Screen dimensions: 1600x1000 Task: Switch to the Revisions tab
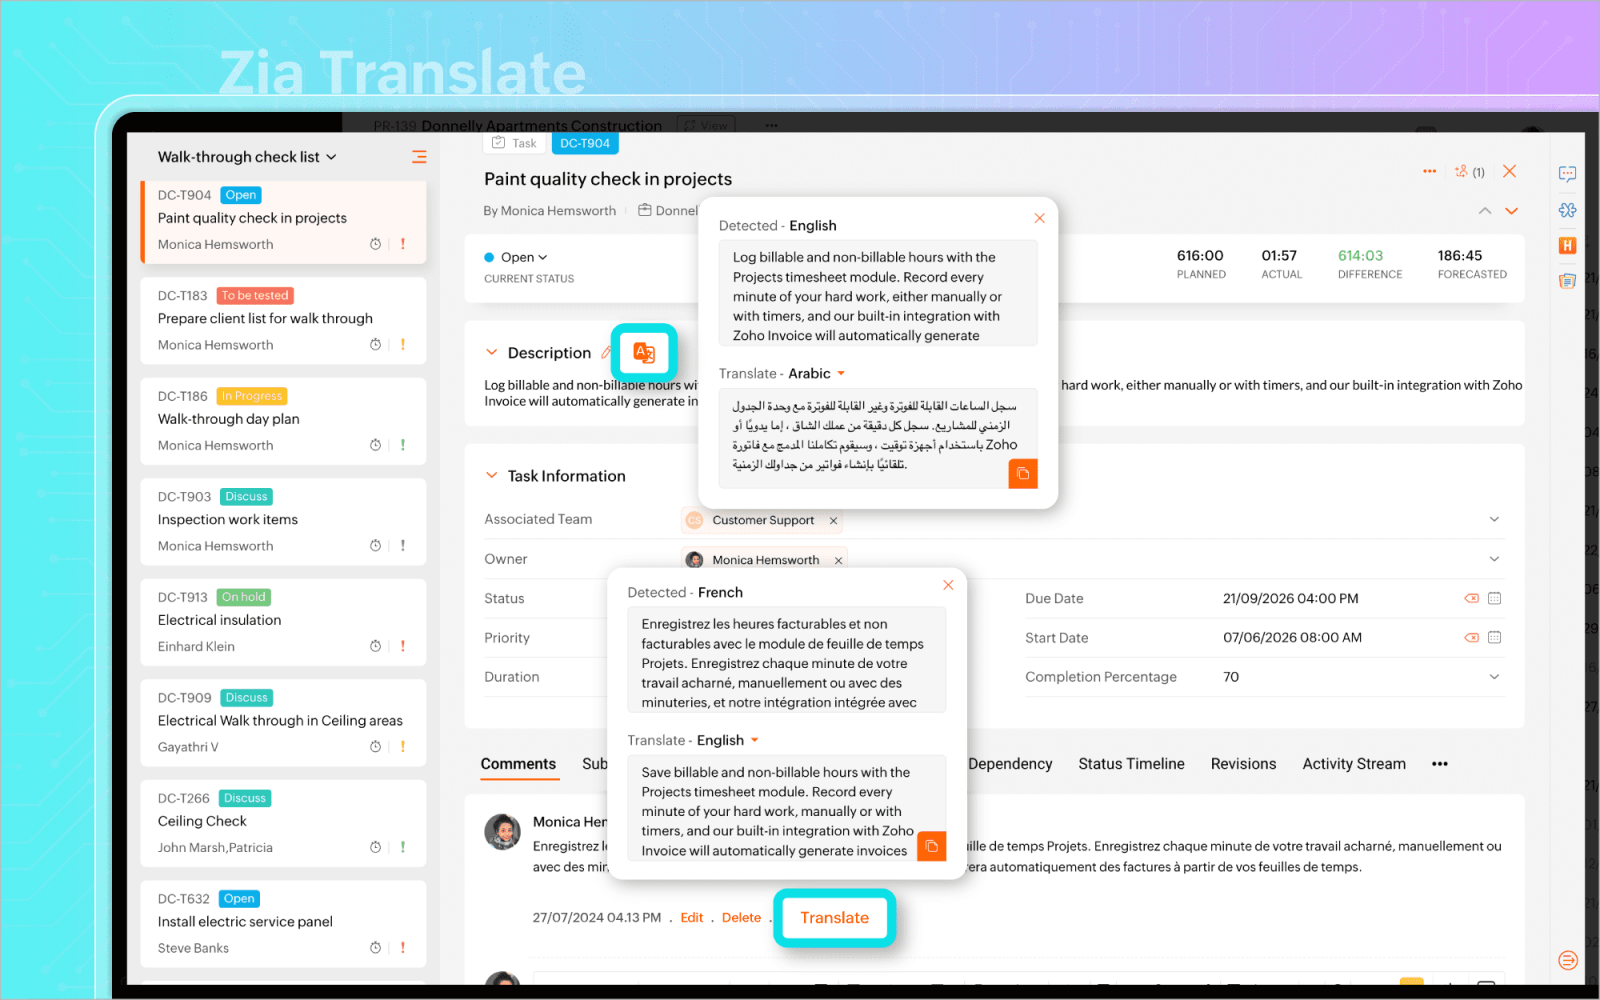[x=1243, y=764]
